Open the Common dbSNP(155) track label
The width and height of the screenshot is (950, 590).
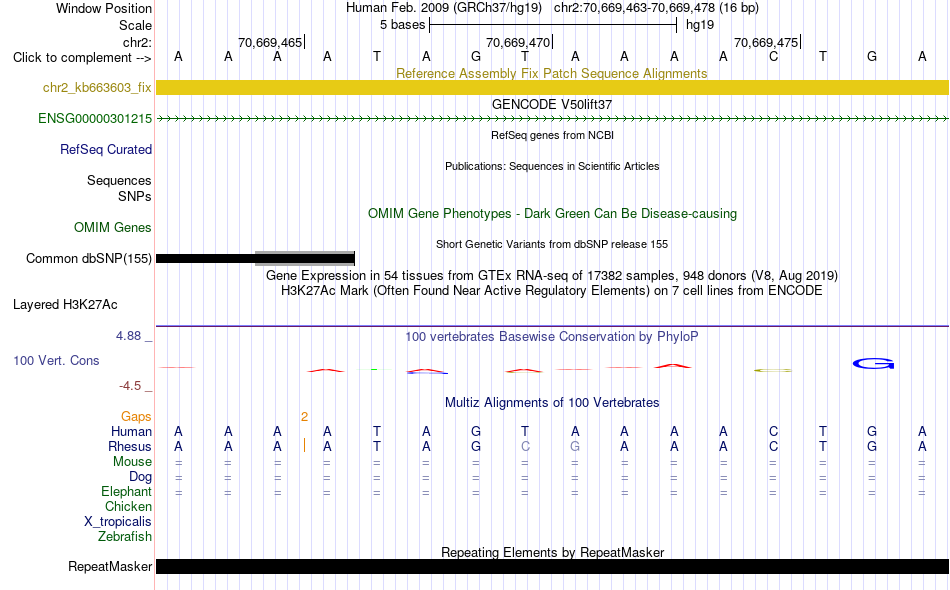tap(88, 258)
